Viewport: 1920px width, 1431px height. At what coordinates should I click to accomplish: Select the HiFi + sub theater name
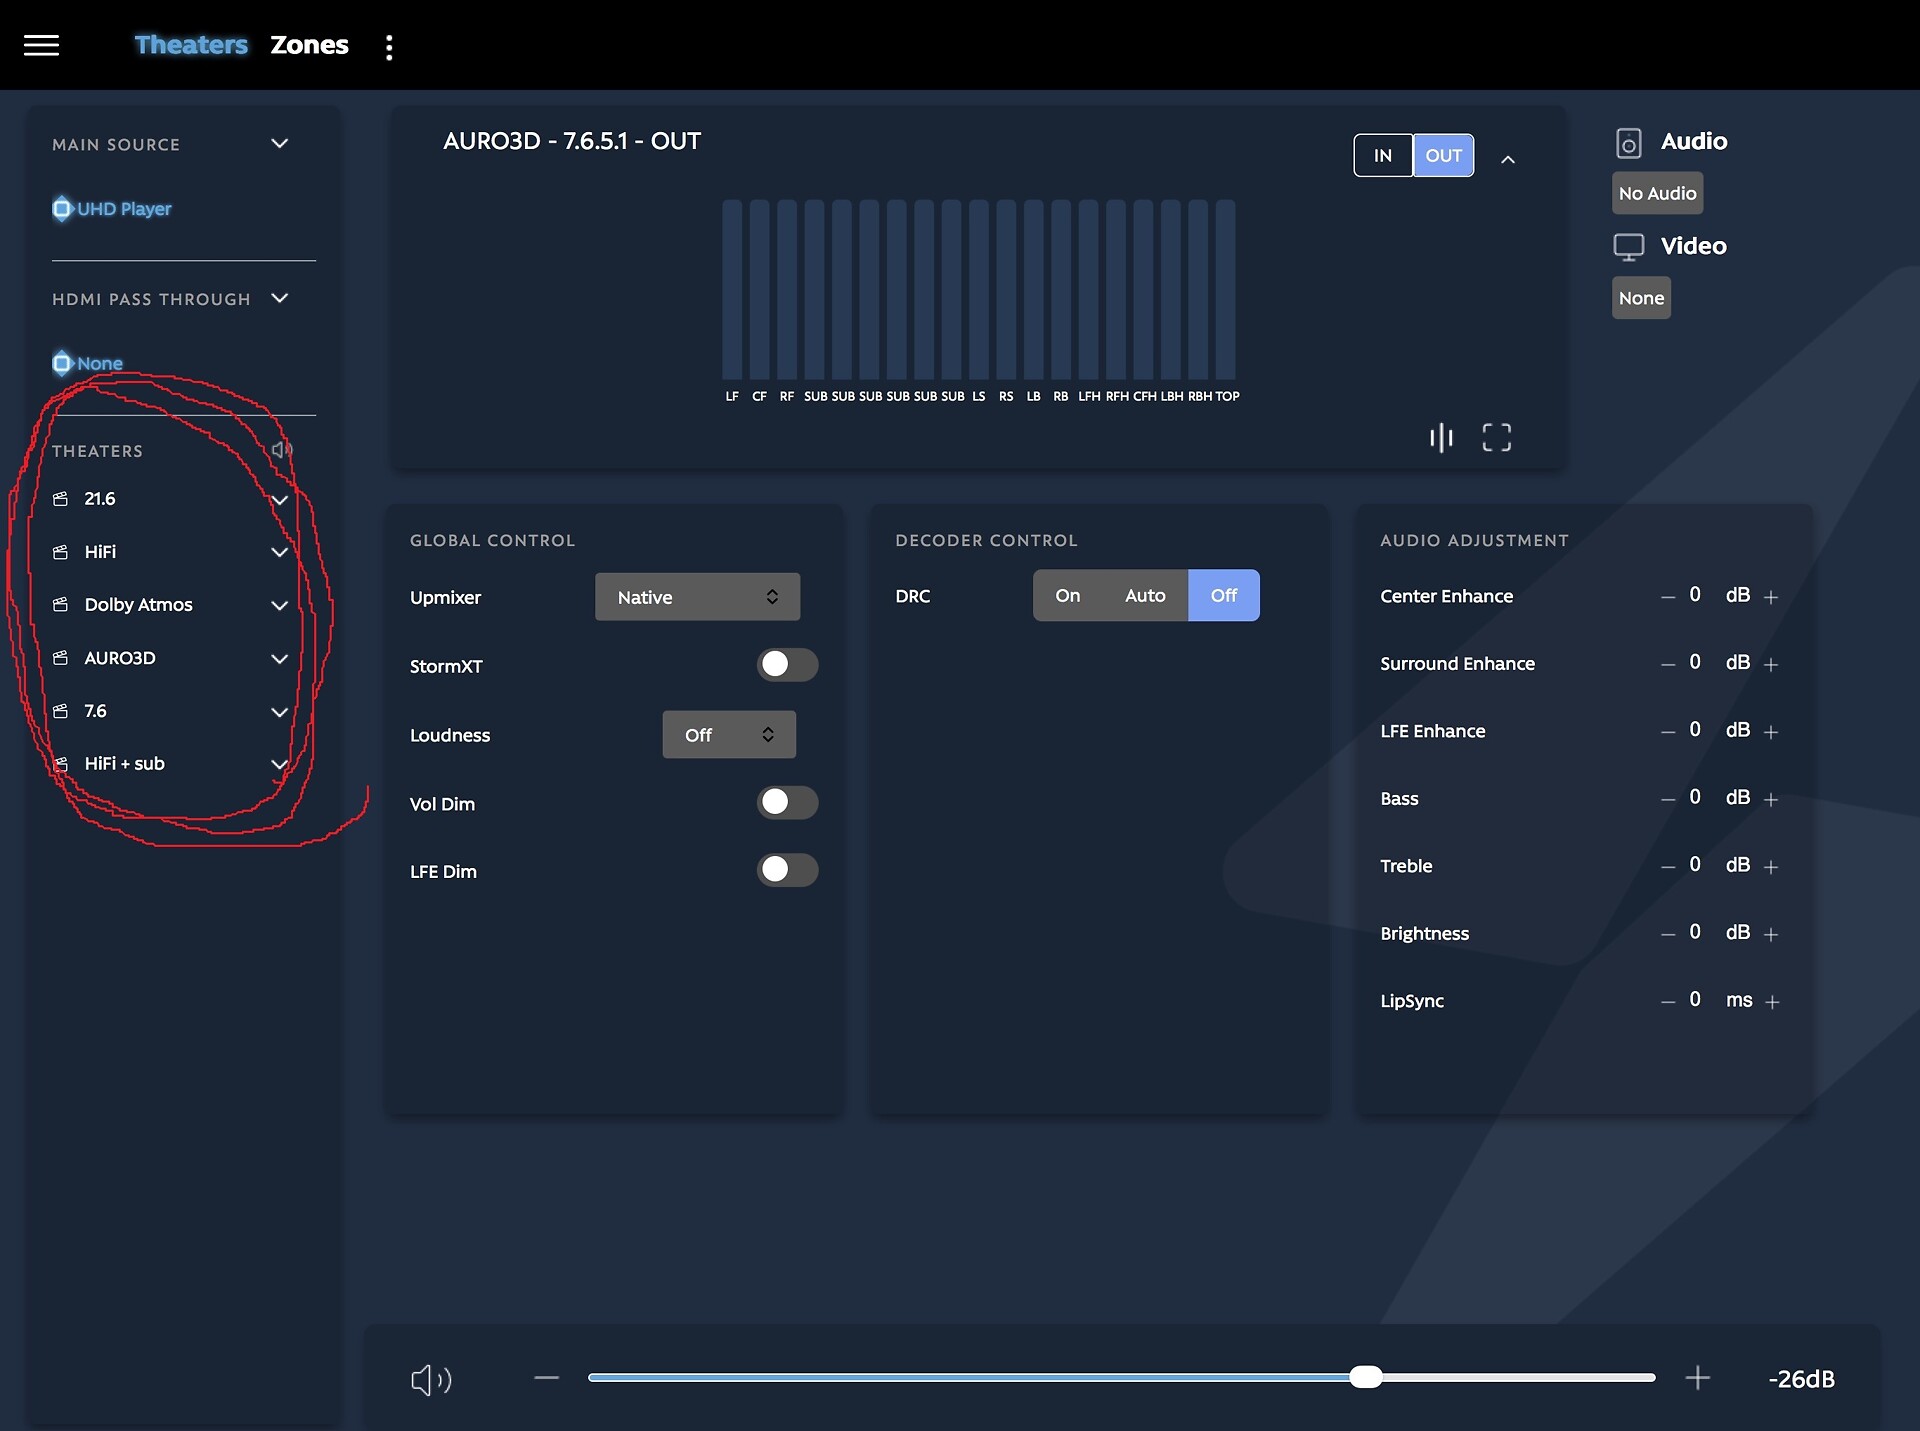click(124, 764)
